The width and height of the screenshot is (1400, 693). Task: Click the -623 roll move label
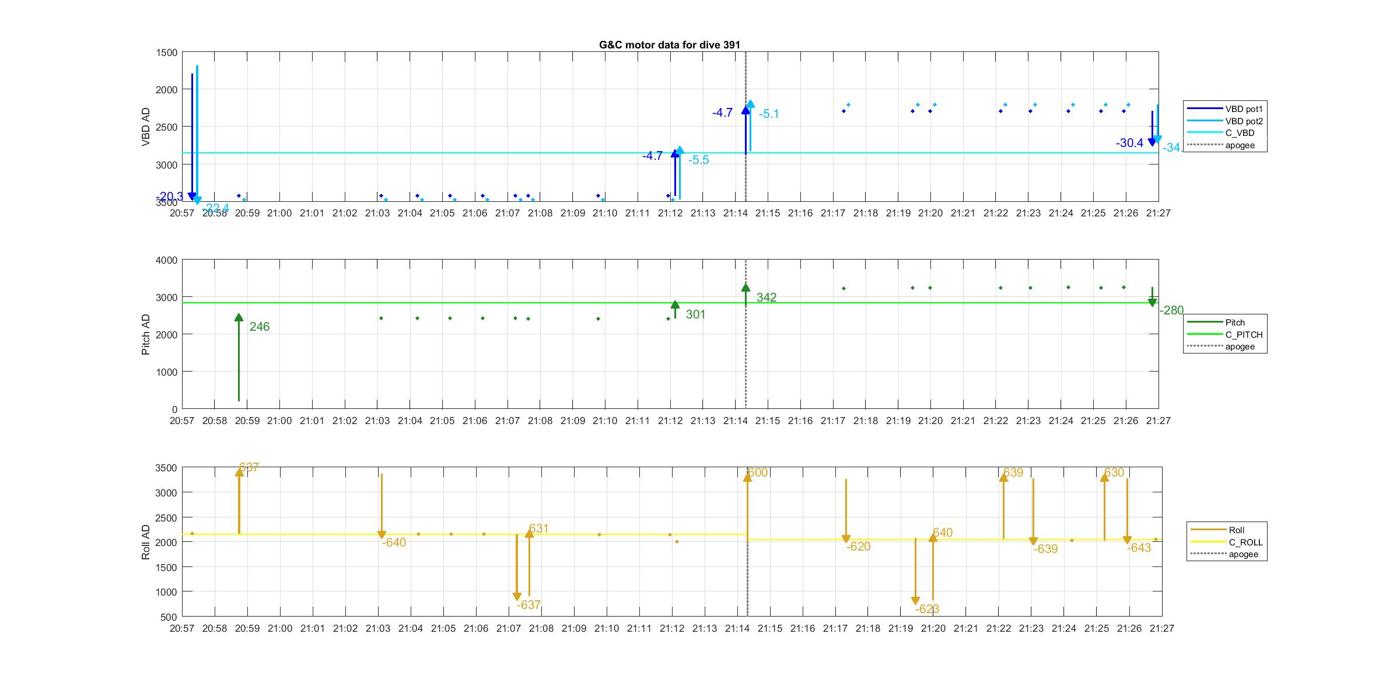coord(927,609)
